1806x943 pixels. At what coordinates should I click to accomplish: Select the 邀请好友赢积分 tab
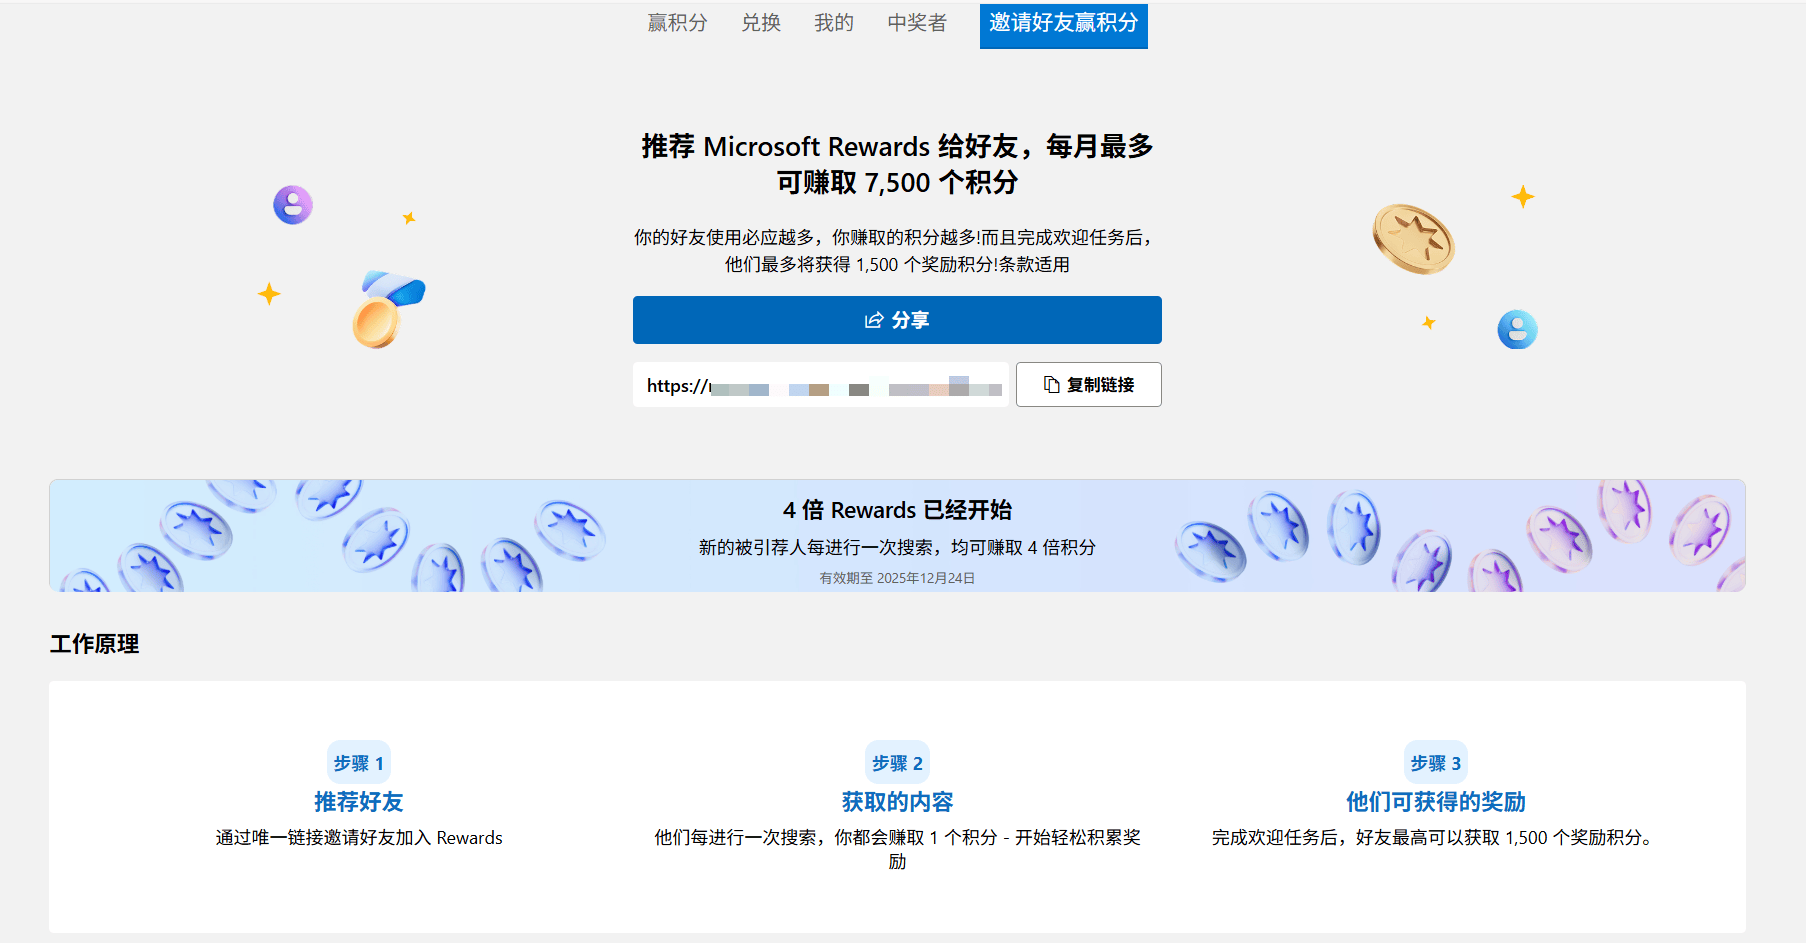tap(1063, 24)
